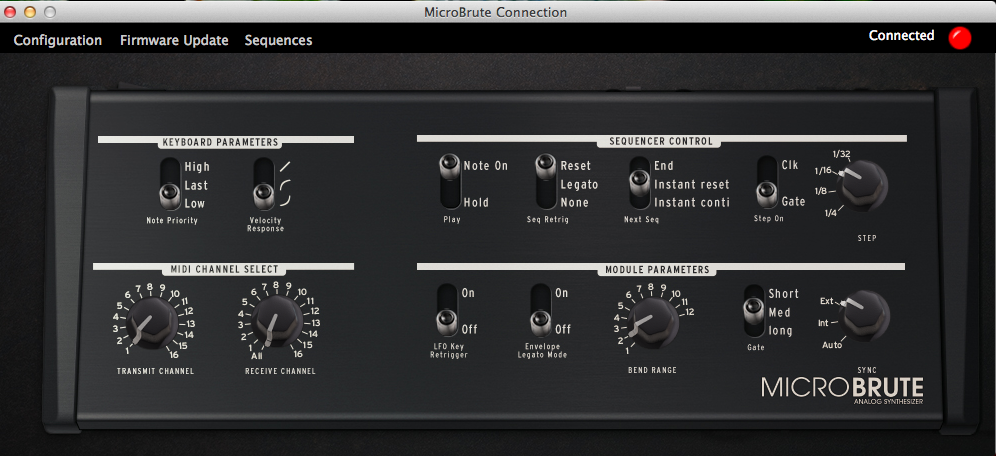
Task: Toggle the Step On Clk/Gate switch
Action: [x=767, y=182]
